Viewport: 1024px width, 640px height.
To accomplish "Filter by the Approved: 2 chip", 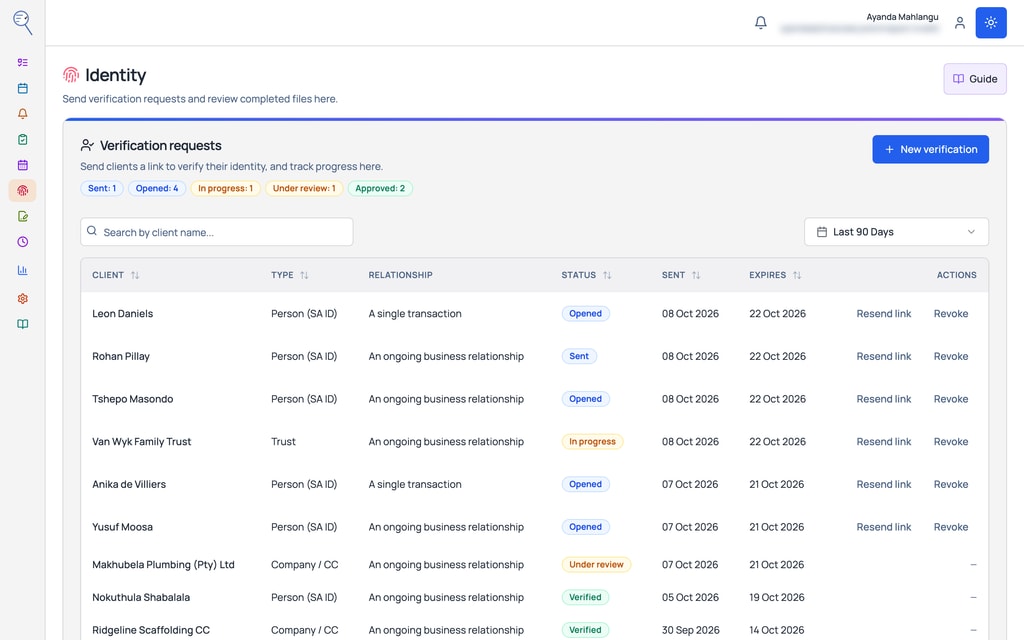I will (x=380, y=188).
